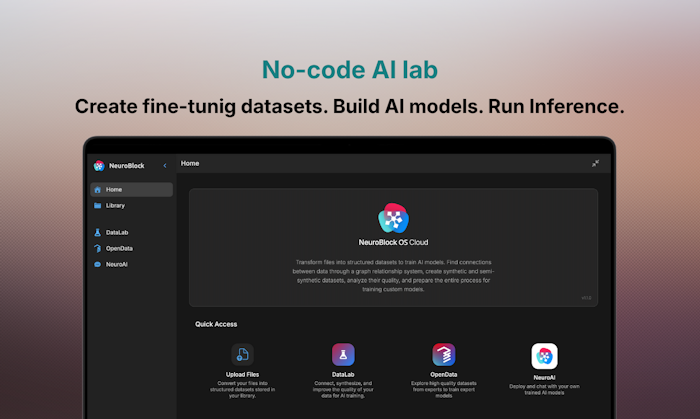Viewport: 700px width, 419px height.
Task: Click the Home title in the top bar
Action: point(190,163)
